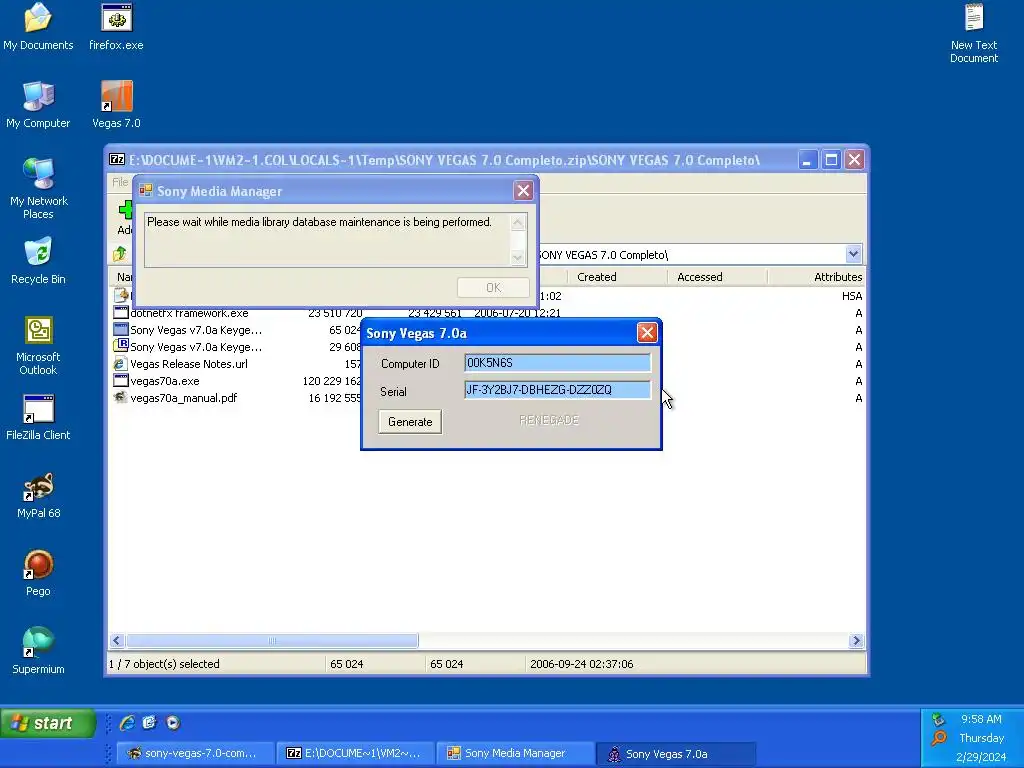Click scroll-down arrow in Media Manager message box
Screen dimensions: 1024x768
click(x=518, y=257)
